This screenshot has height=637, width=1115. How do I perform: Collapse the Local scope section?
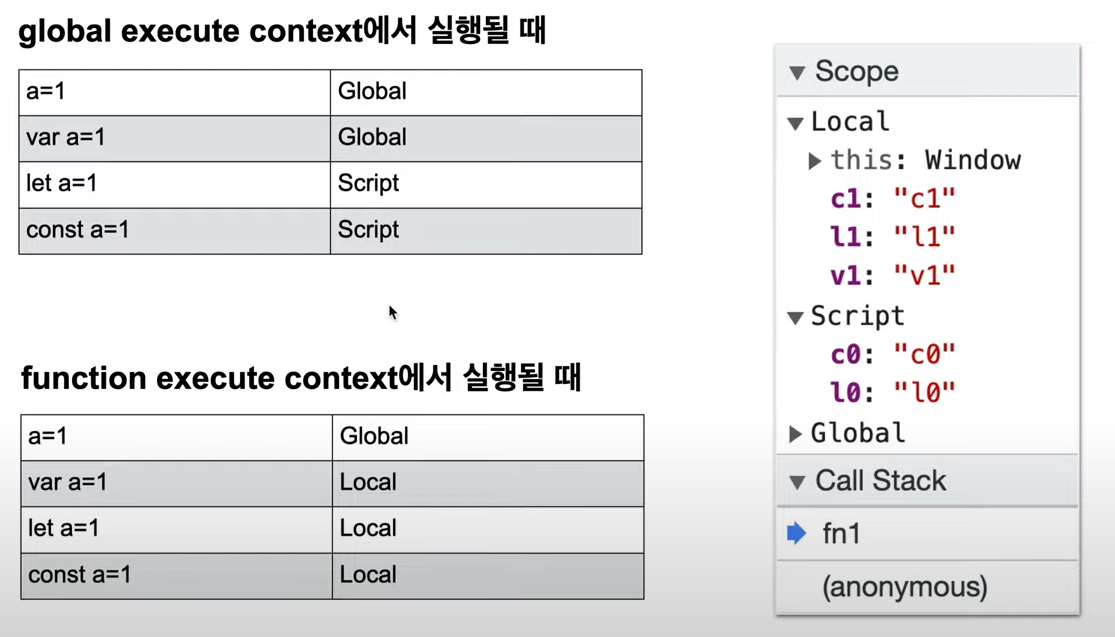point(796,123)
